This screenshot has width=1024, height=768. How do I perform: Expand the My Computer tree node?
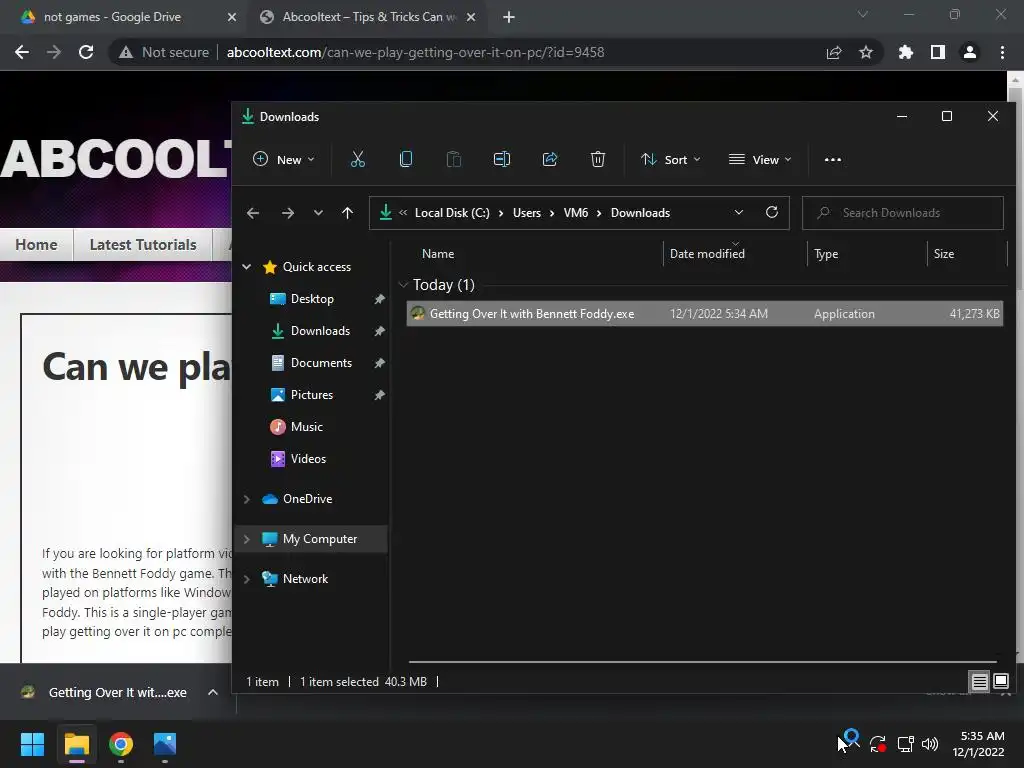point(247,539)
